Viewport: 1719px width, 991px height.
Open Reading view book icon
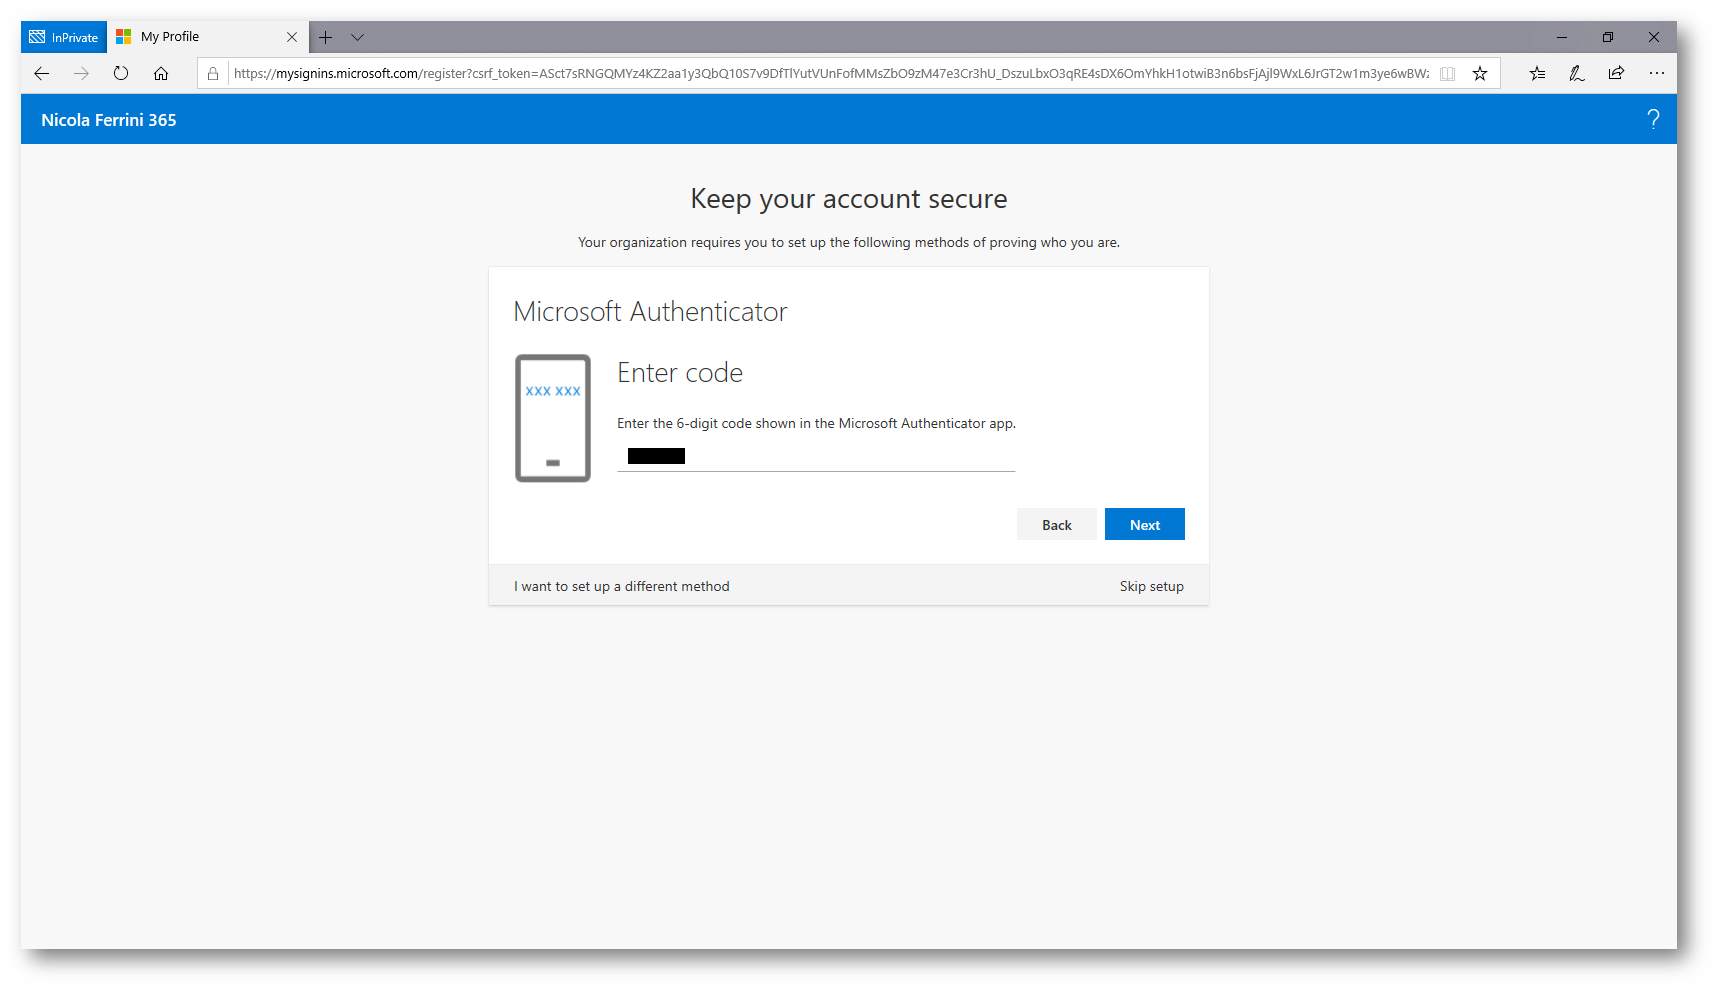[1447, 73]
